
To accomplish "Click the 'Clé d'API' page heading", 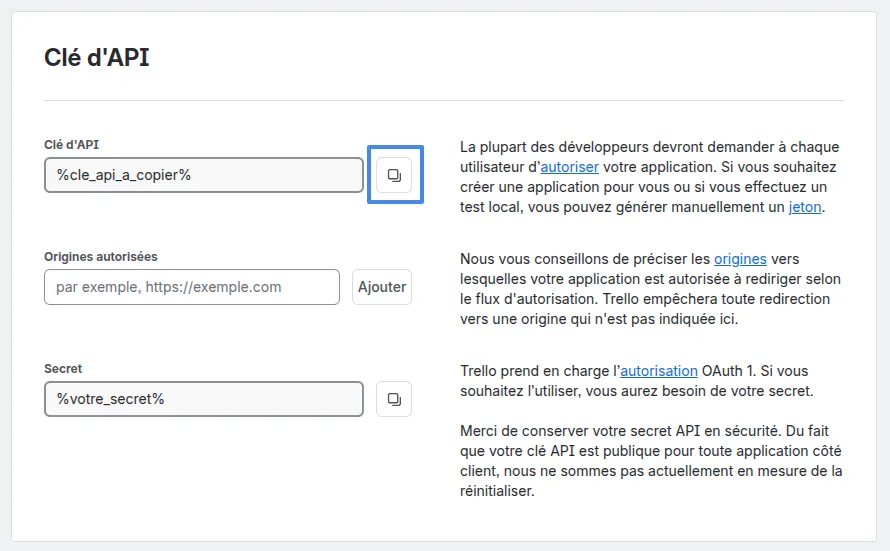I will [x=96, y=57].
